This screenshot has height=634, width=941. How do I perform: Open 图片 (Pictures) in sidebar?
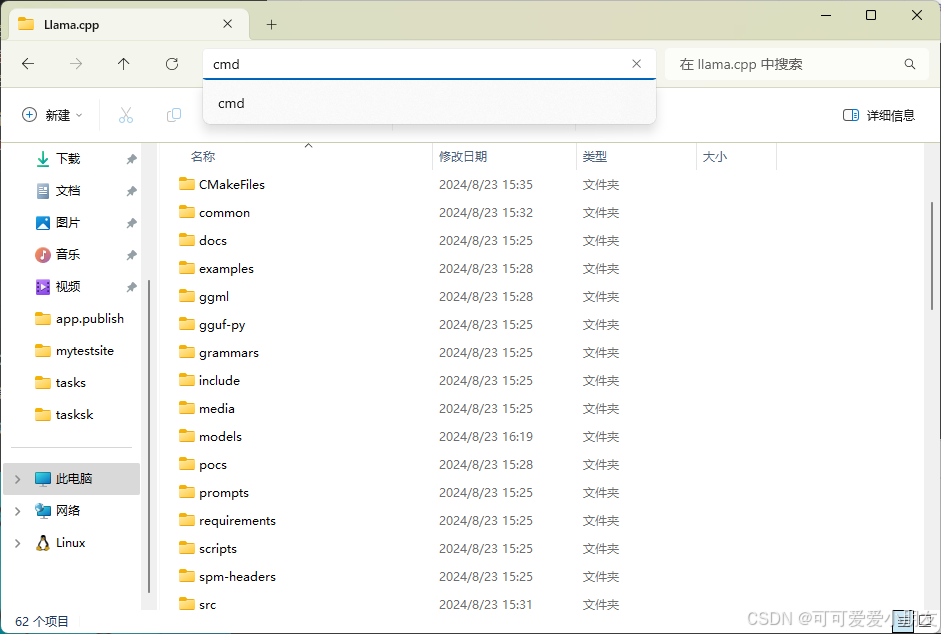67,223
